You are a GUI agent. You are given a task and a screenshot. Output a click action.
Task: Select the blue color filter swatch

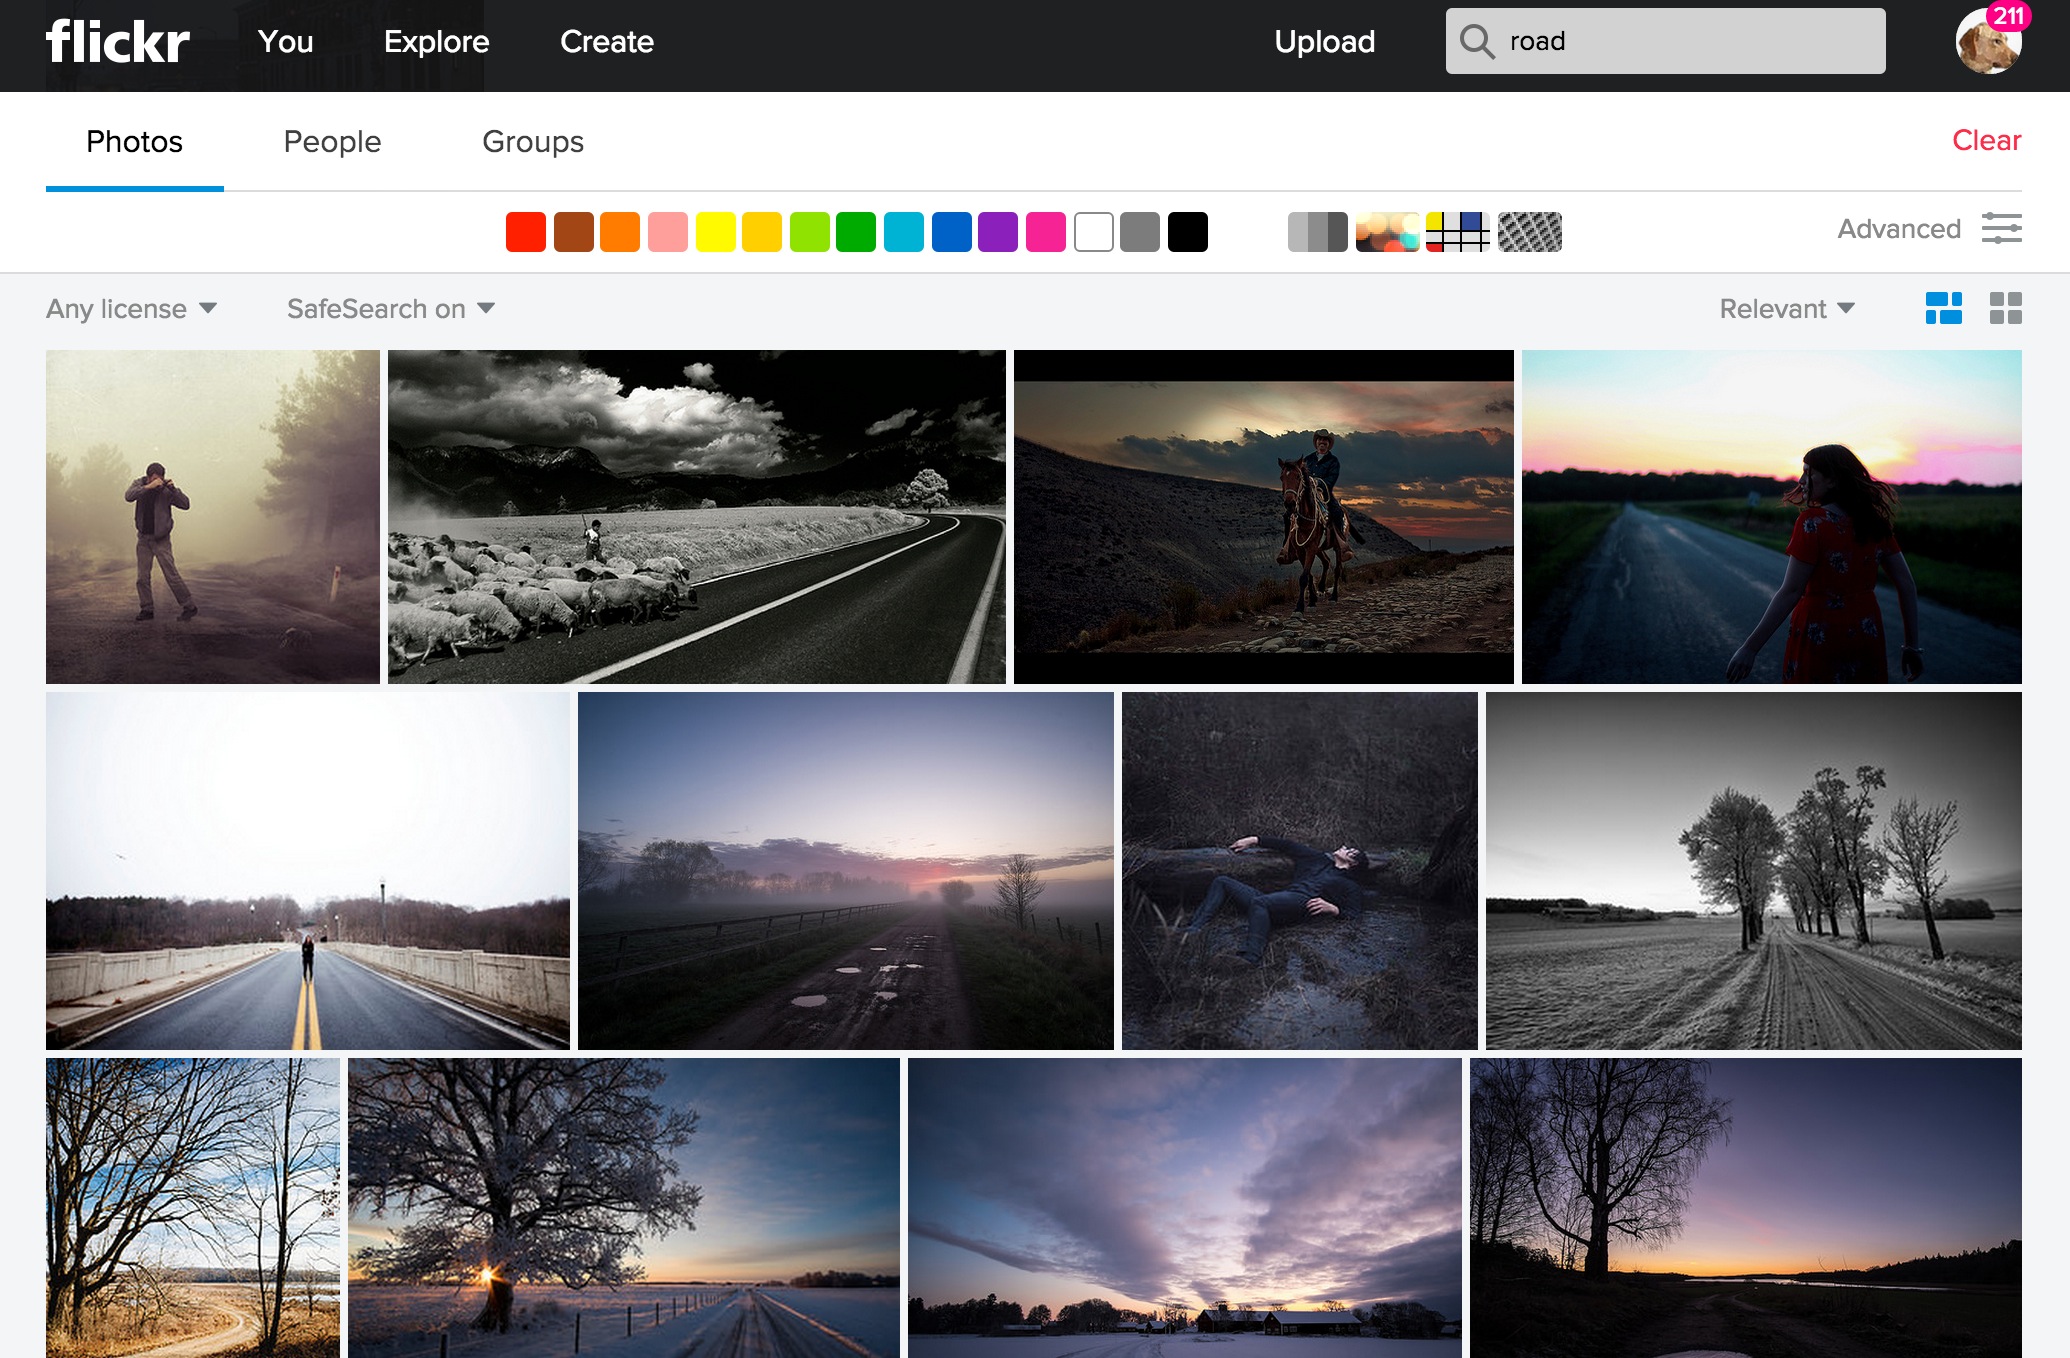[x=952, y=232]
